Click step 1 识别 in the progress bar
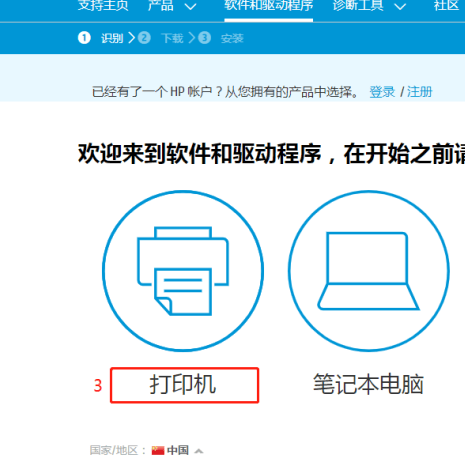The width and height of the screenshot is (465, 465). (x=101, y=38)
